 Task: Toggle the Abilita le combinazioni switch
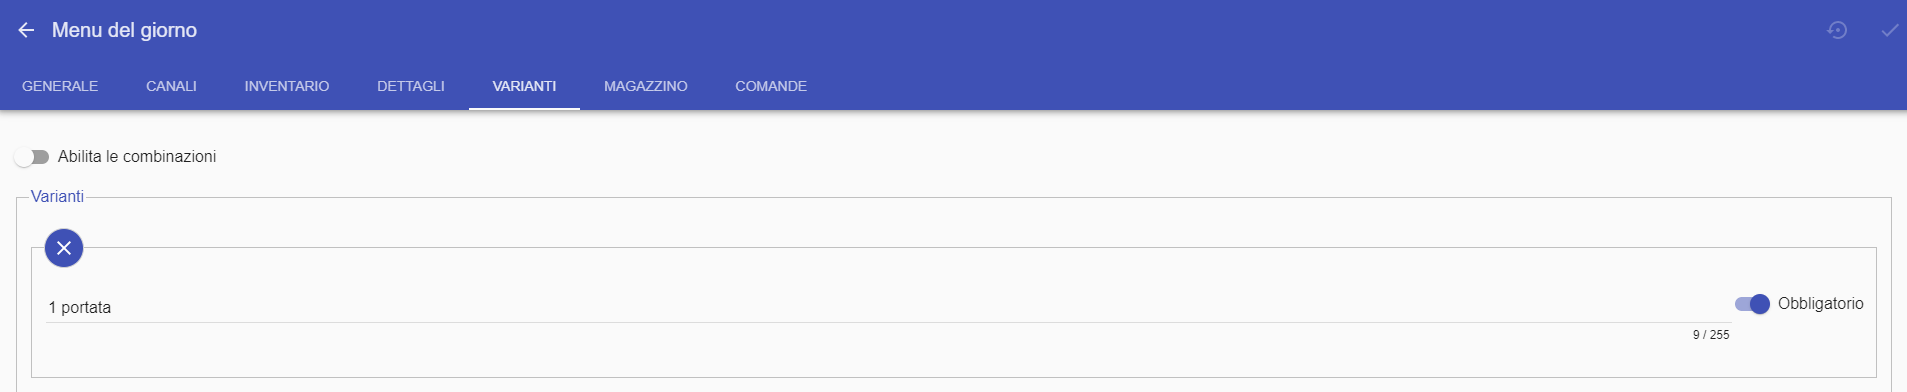[x=32, y=157]
